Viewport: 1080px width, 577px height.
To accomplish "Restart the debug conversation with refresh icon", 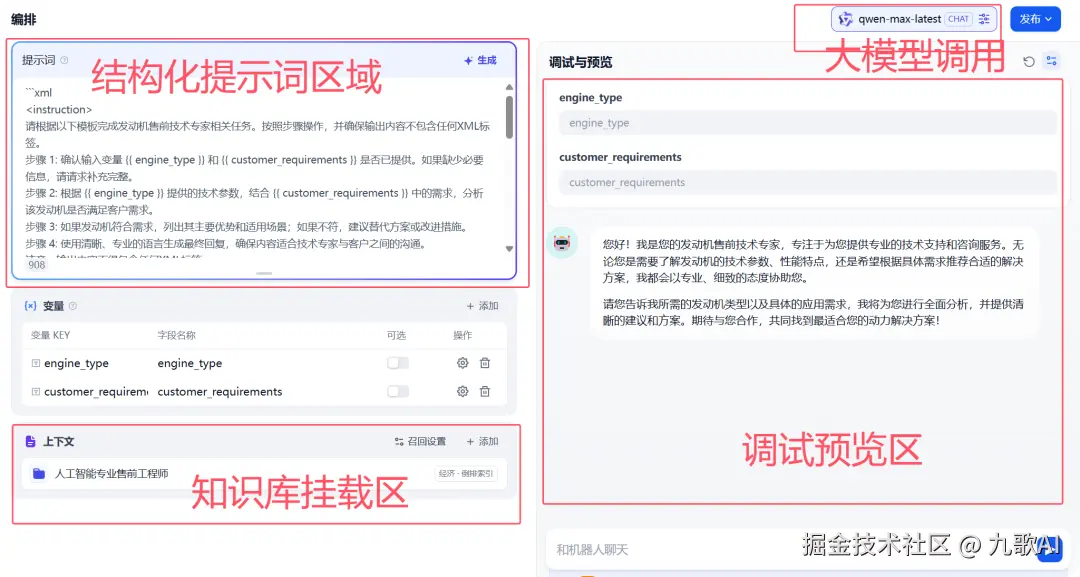I will click(x=1029, y=61).
